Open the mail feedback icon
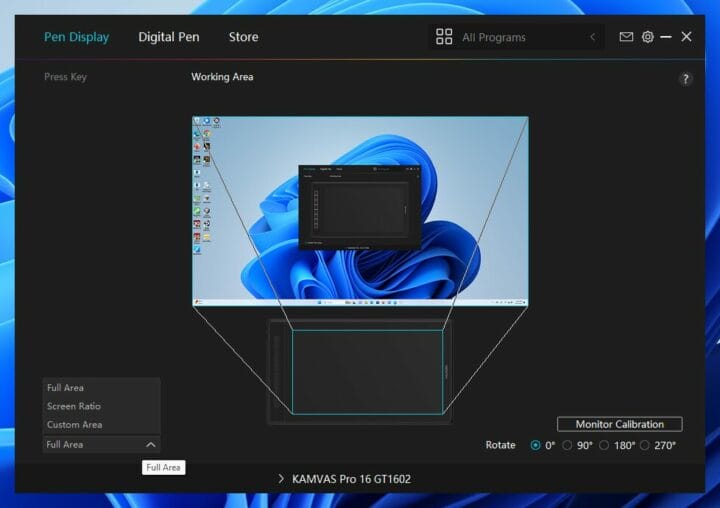 coord(626,37)
